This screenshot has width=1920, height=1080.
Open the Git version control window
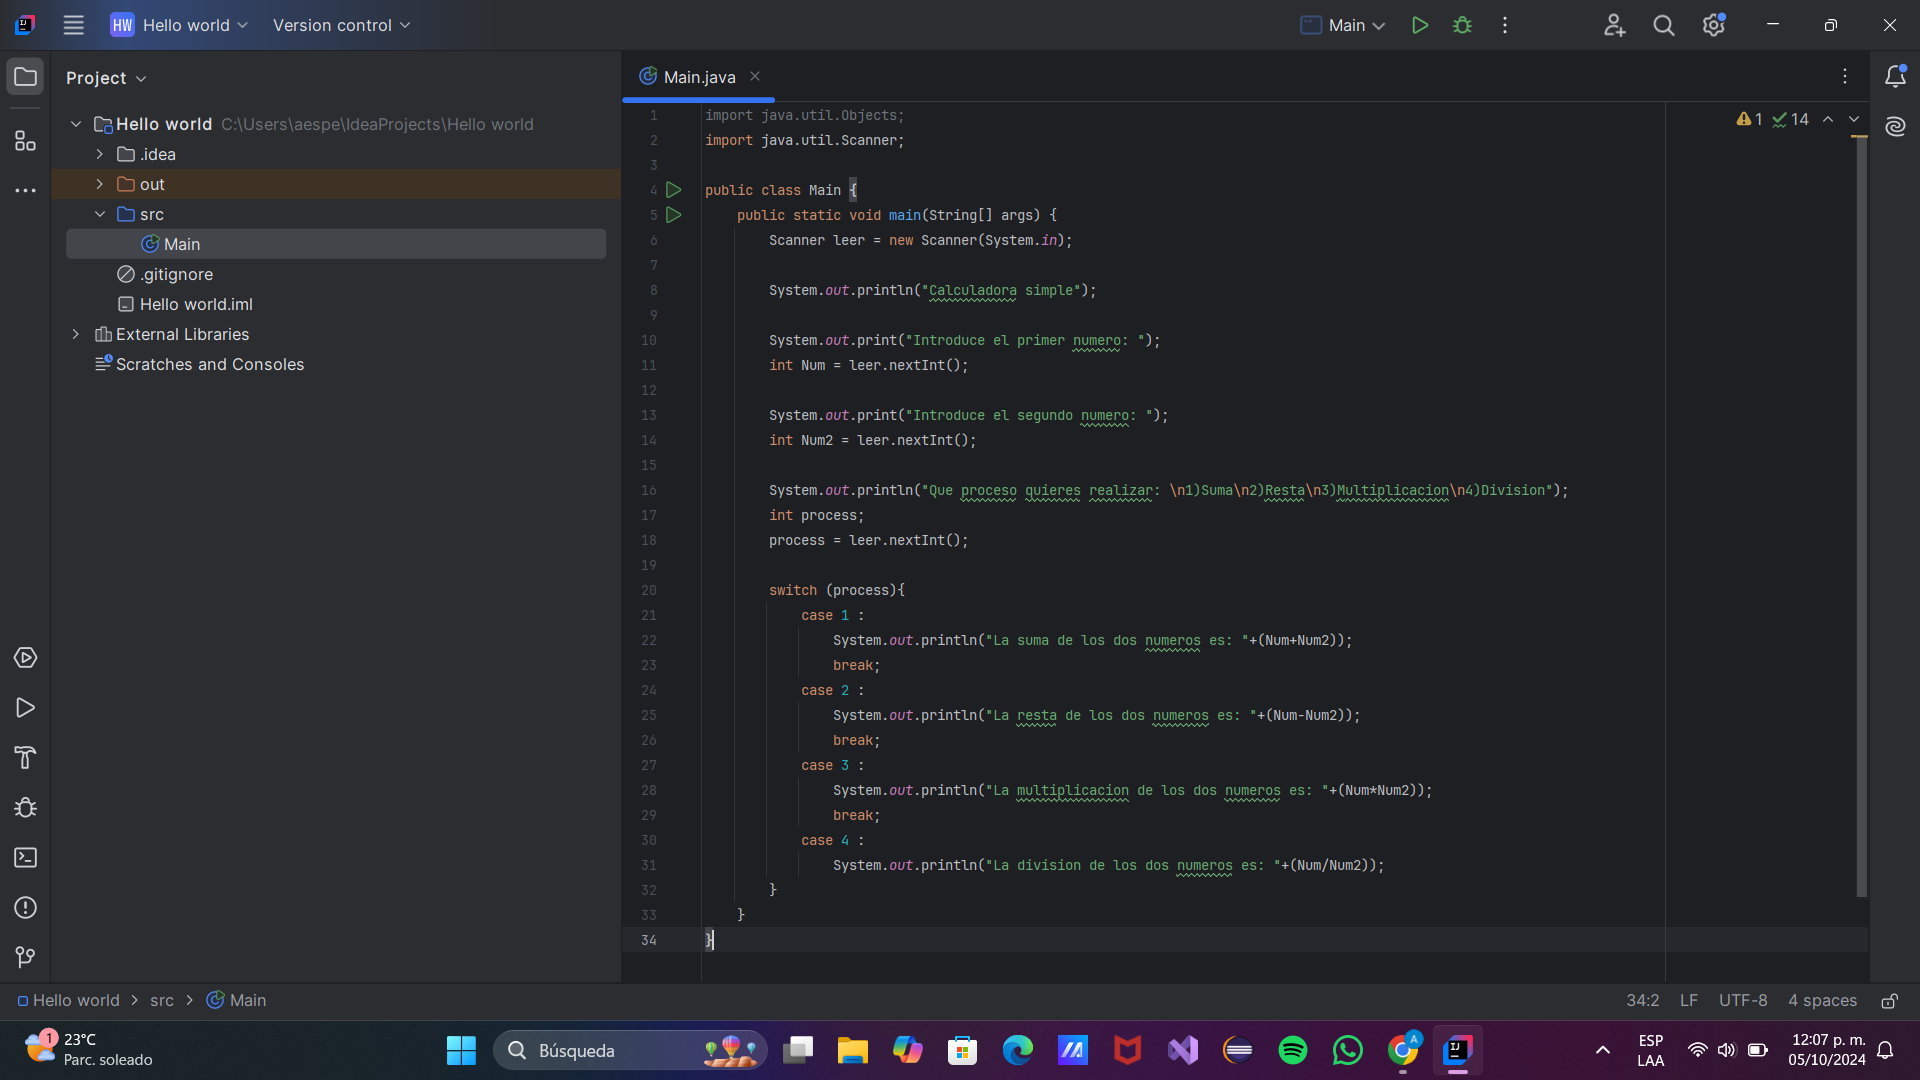click(x=26, y=958)
